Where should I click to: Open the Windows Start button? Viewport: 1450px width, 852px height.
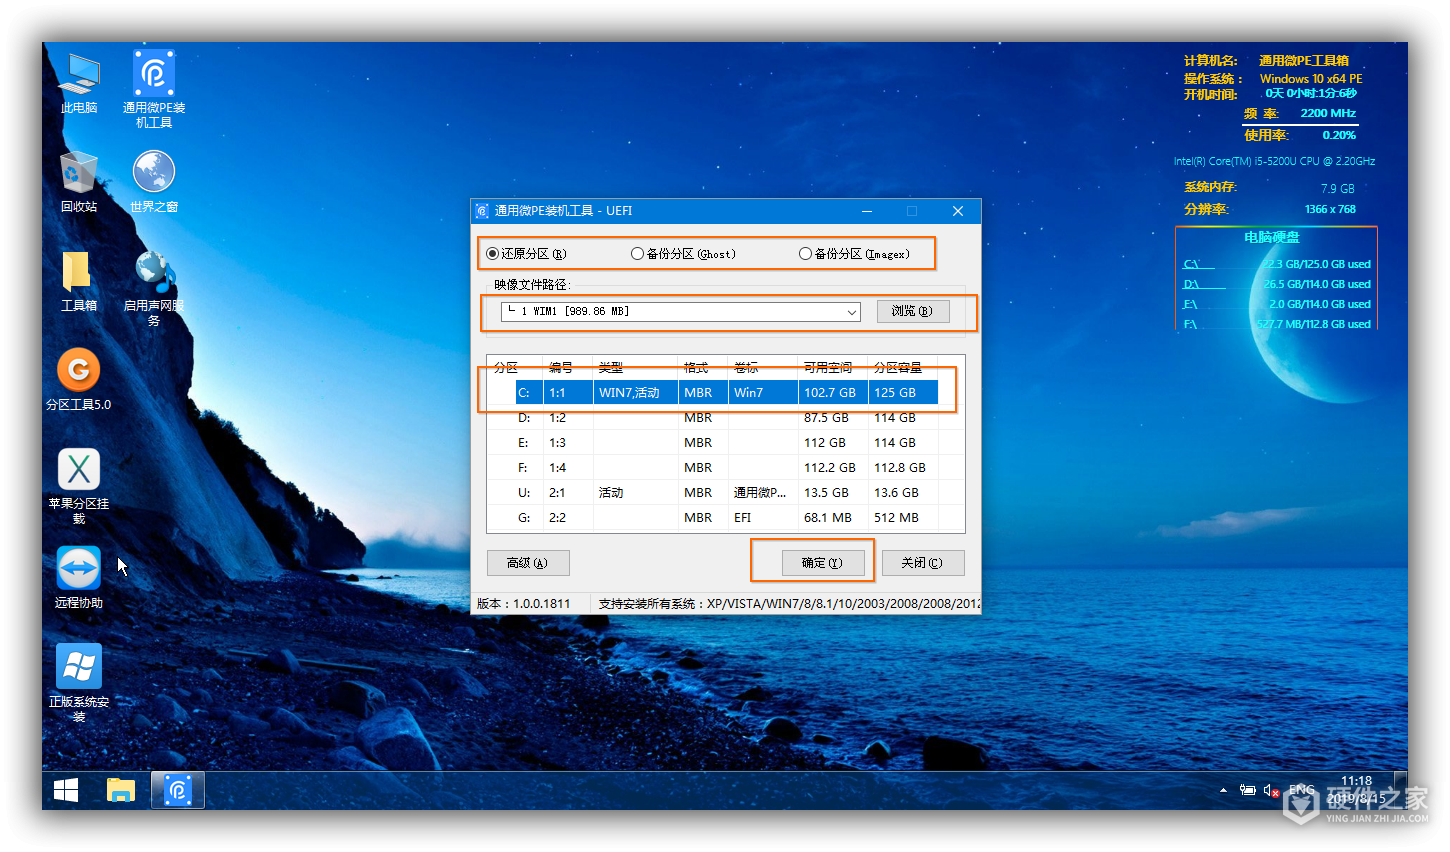click(66, 791)
